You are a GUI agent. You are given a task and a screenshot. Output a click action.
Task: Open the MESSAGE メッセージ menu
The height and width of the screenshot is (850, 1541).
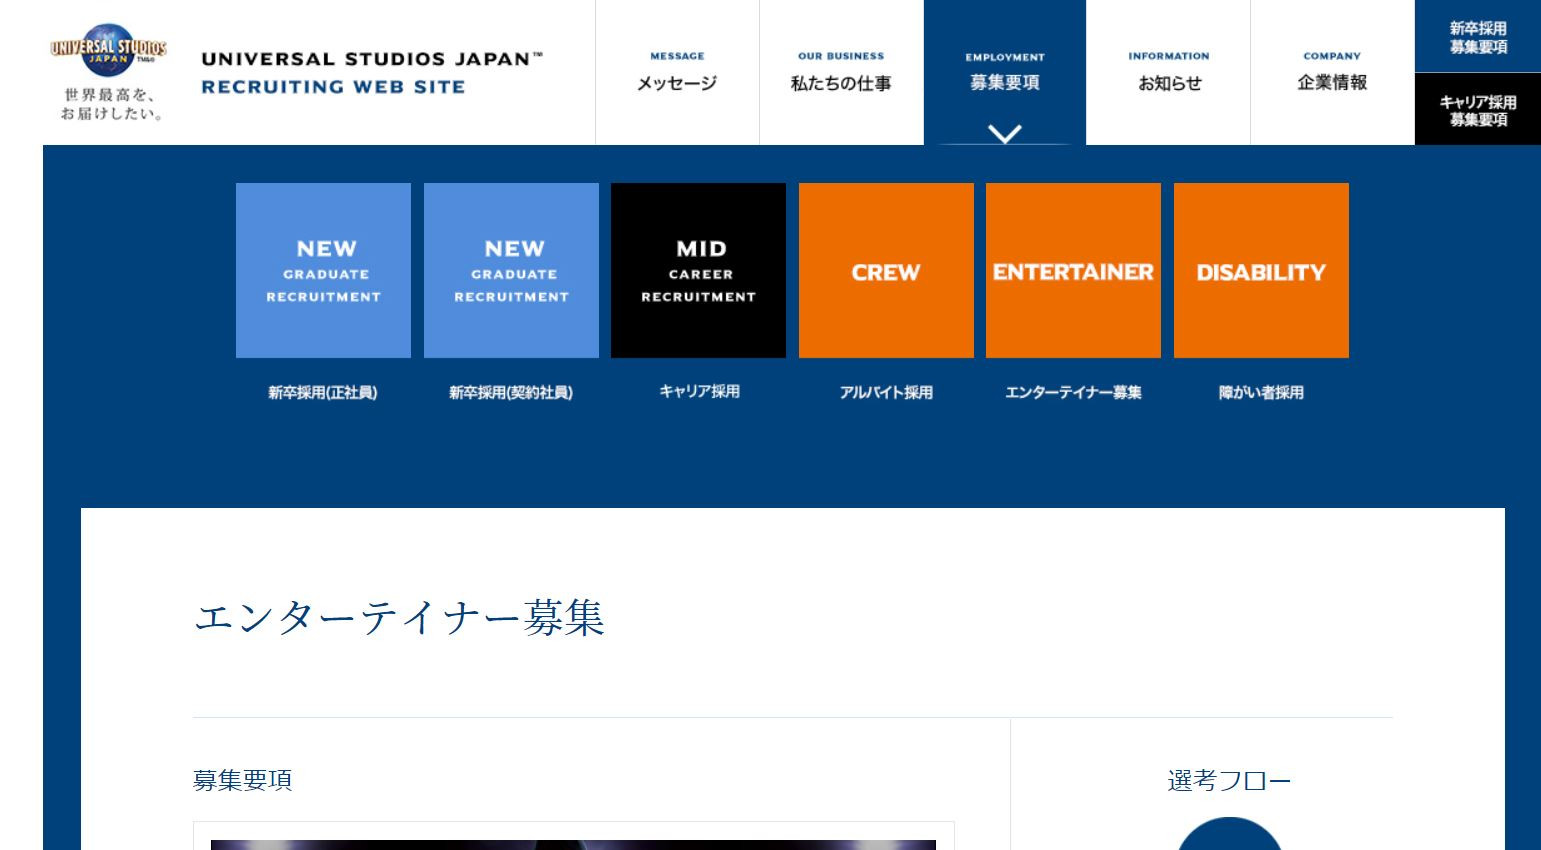677,72
